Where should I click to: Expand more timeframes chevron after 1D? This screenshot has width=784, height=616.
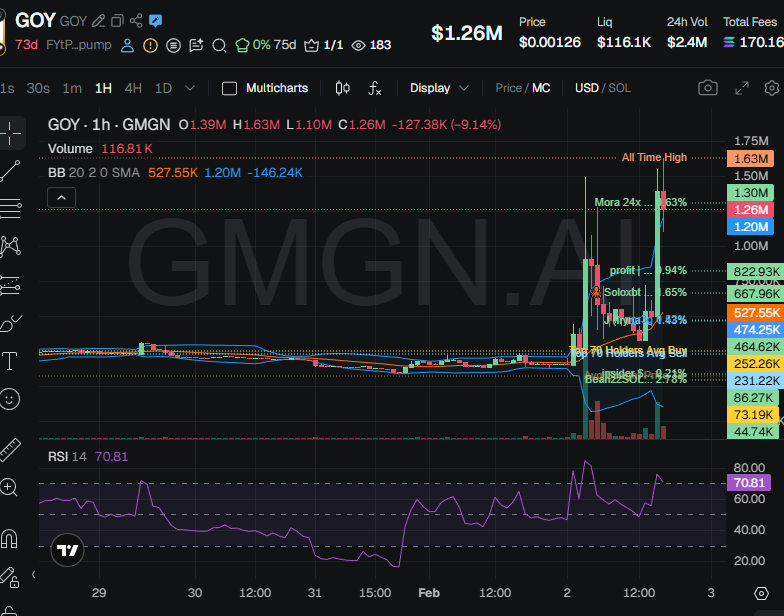190,88
